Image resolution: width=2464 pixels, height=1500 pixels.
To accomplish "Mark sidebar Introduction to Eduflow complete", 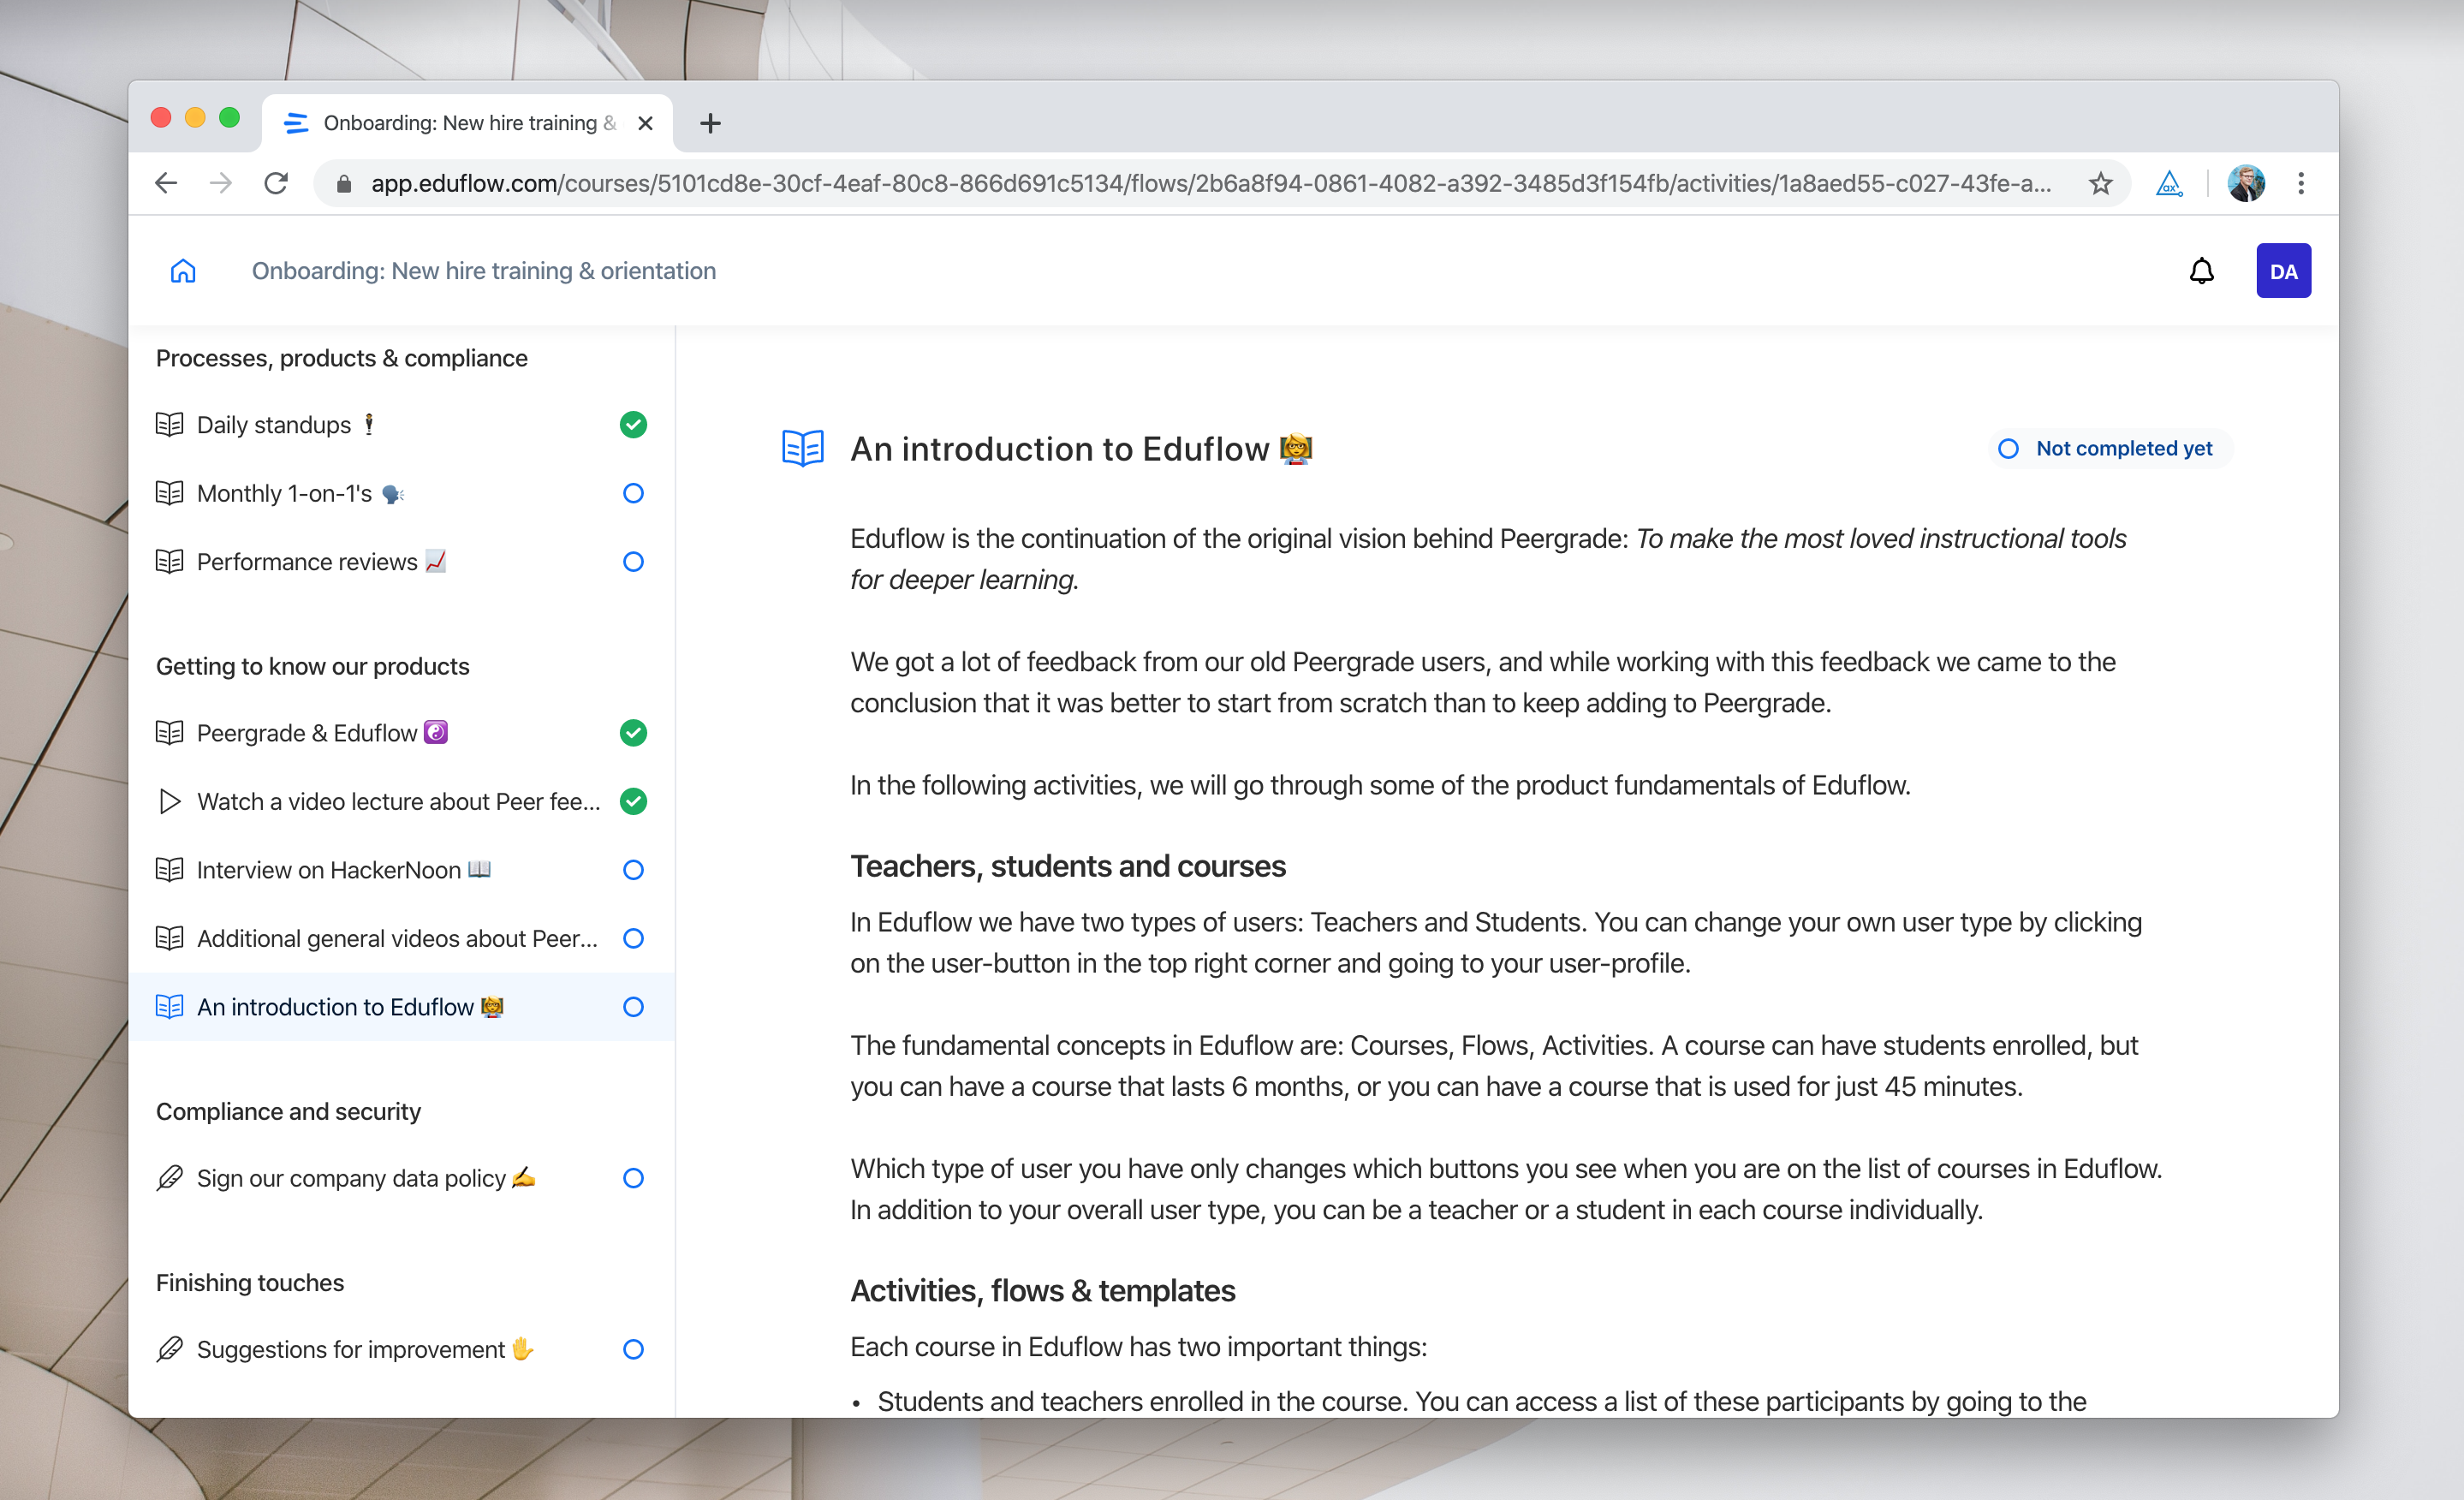I will point(633,1006).
